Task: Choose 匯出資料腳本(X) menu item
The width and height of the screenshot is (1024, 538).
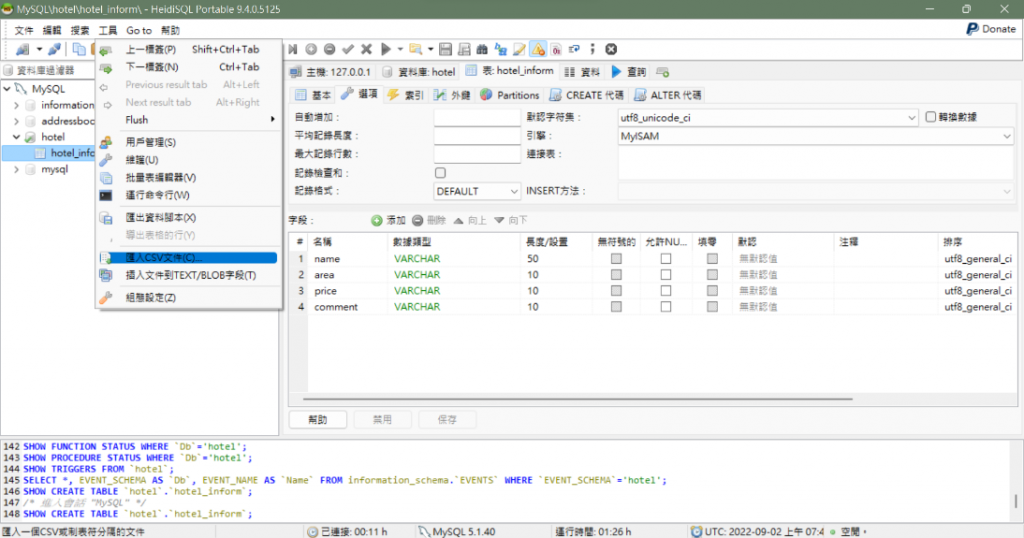Action: tap(189, 217)
